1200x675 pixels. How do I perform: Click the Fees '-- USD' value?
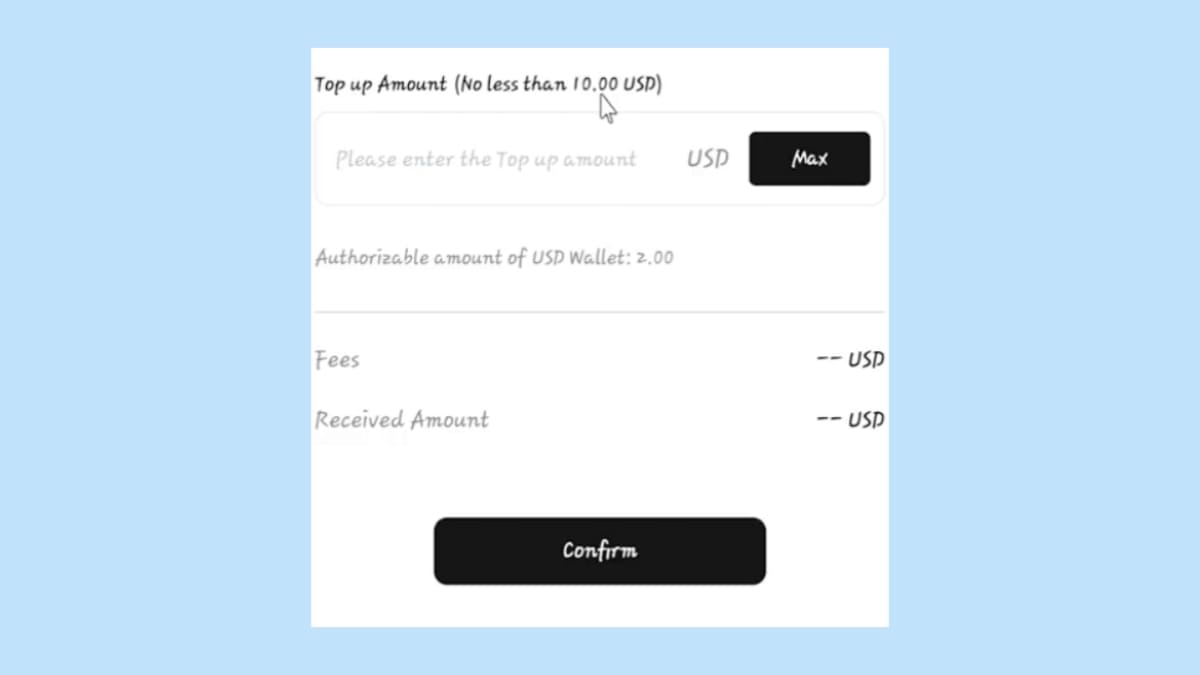tap(850, 360)
